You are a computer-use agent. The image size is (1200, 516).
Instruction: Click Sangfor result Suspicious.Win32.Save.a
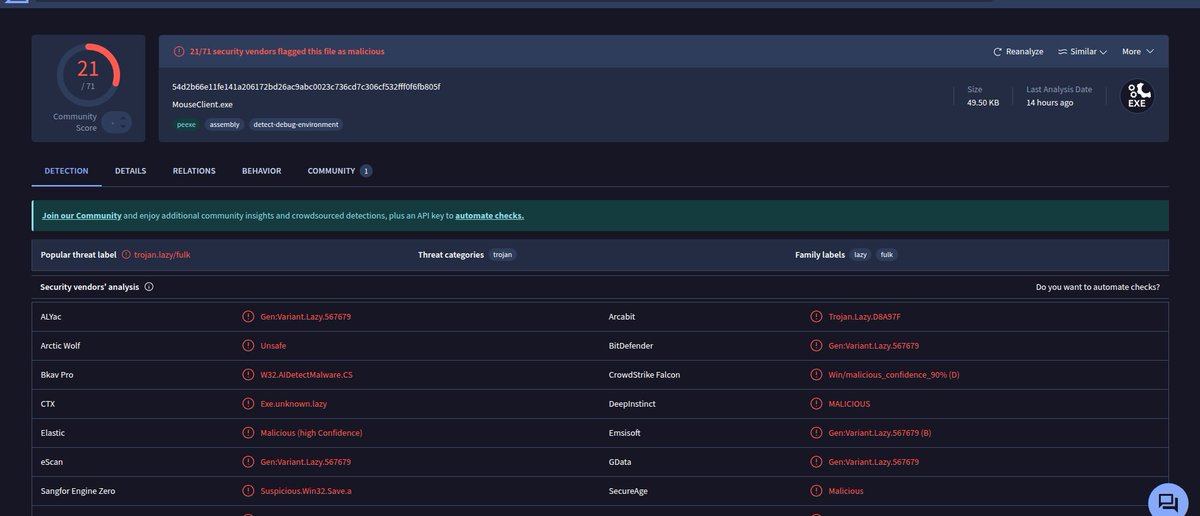306,491
